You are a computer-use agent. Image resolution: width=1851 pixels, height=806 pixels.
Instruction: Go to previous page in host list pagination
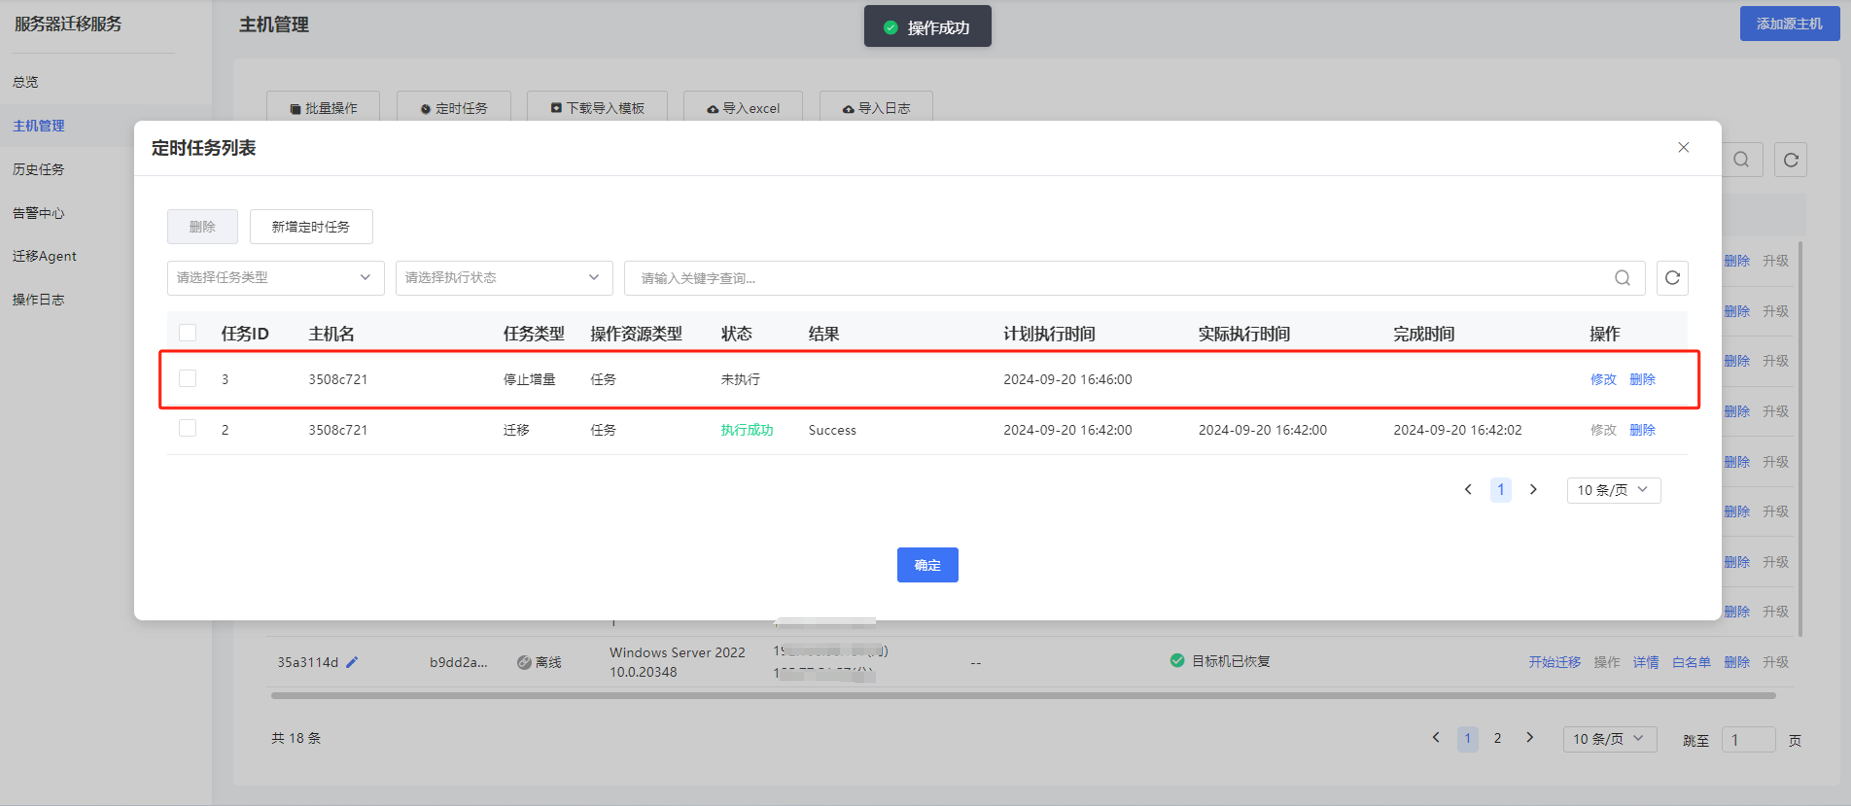point(1436,738)
